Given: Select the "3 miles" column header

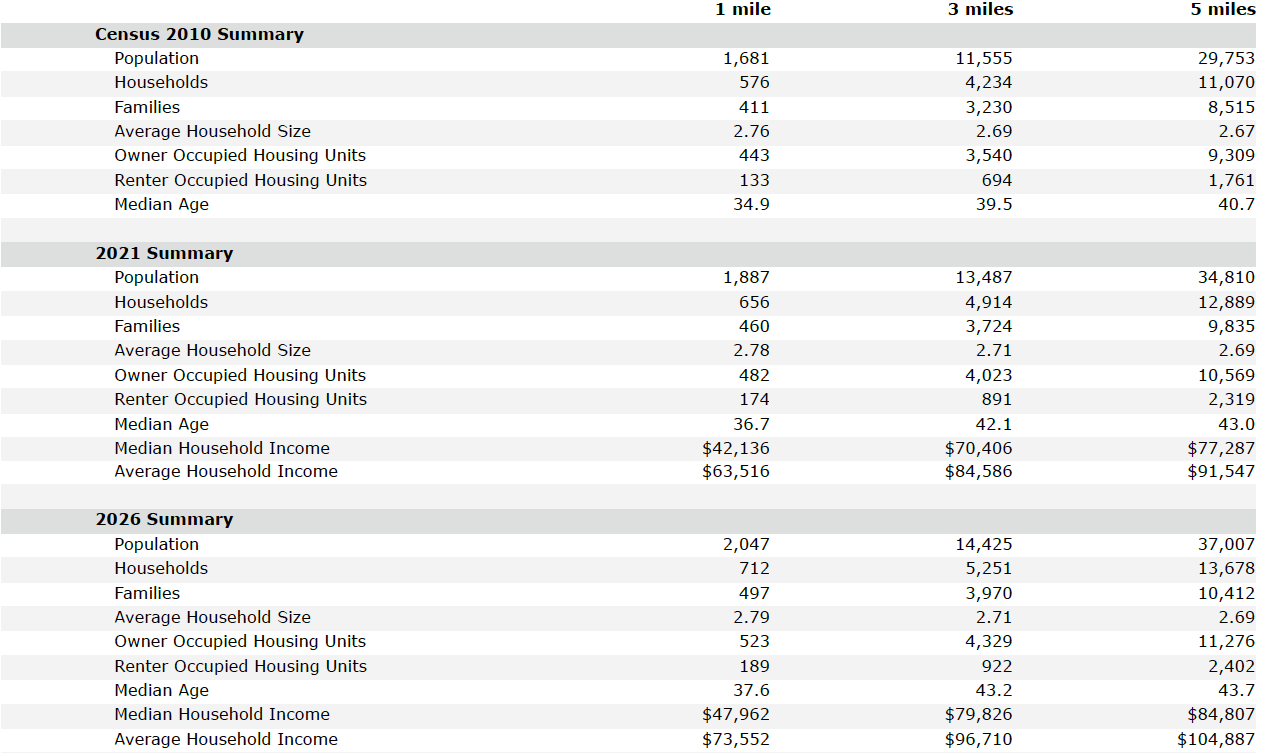Looking at the screenshot, I should pos(980,9).
